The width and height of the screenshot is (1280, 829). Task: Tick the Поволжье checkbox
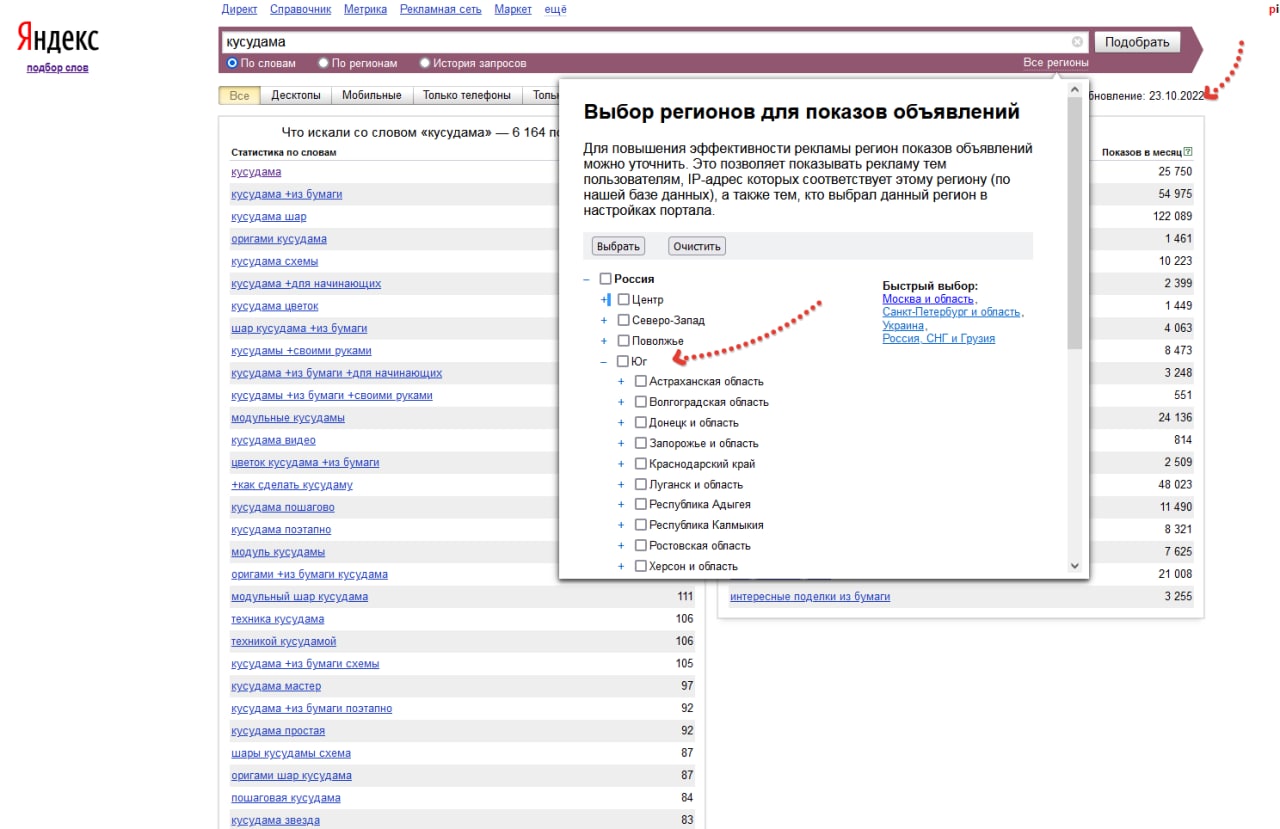coord(623,341)
